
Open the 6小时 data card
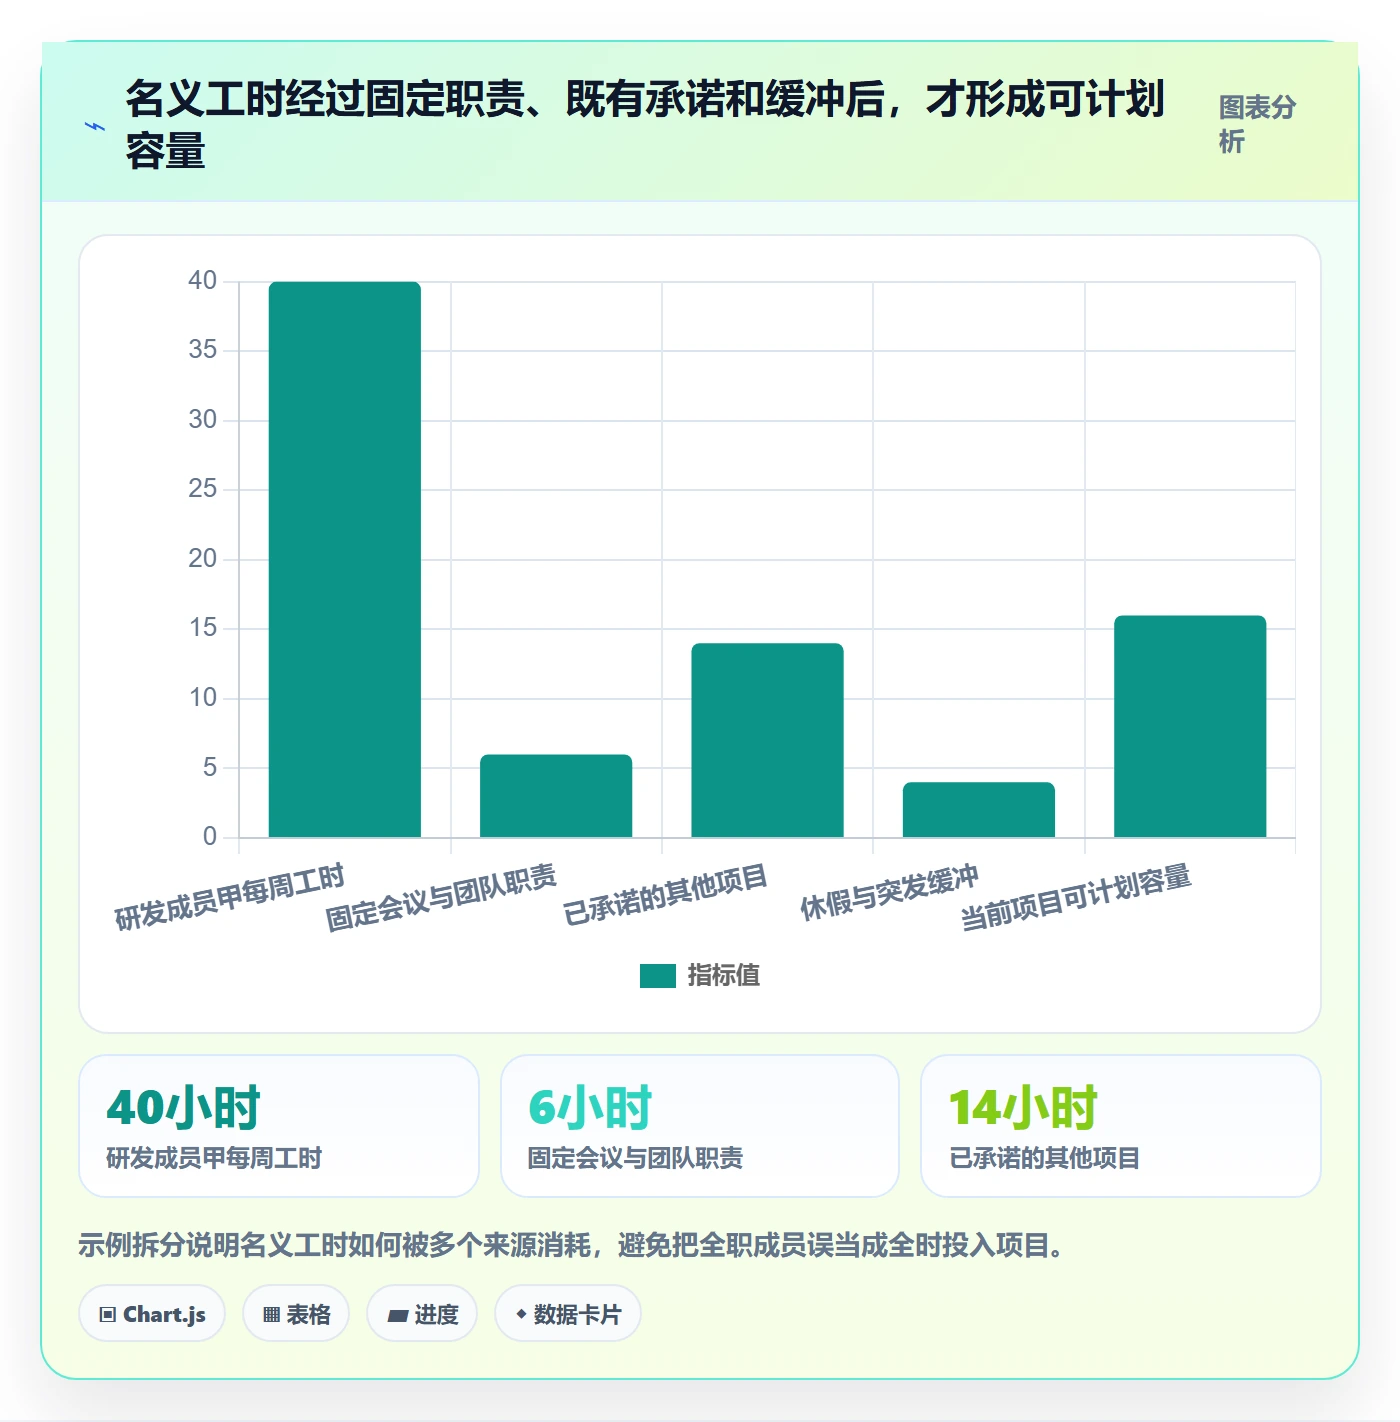[700, 1126]
